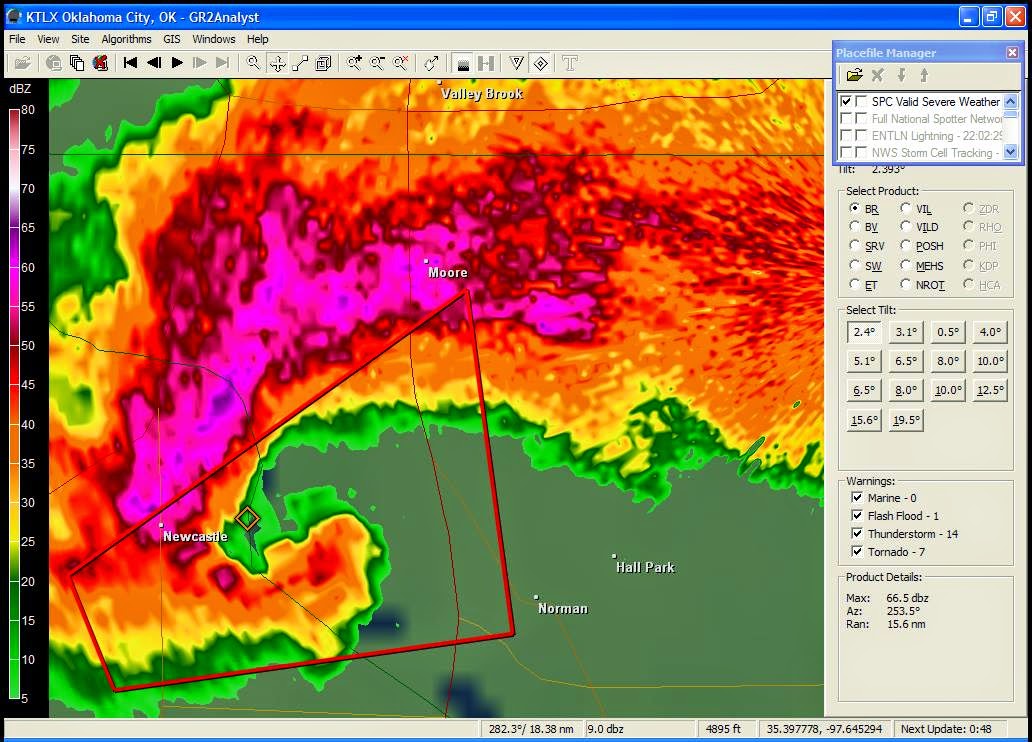Click the reset zoom (red x) magnifier icon
Screen dimensions: 1032x742
[400, 63]
